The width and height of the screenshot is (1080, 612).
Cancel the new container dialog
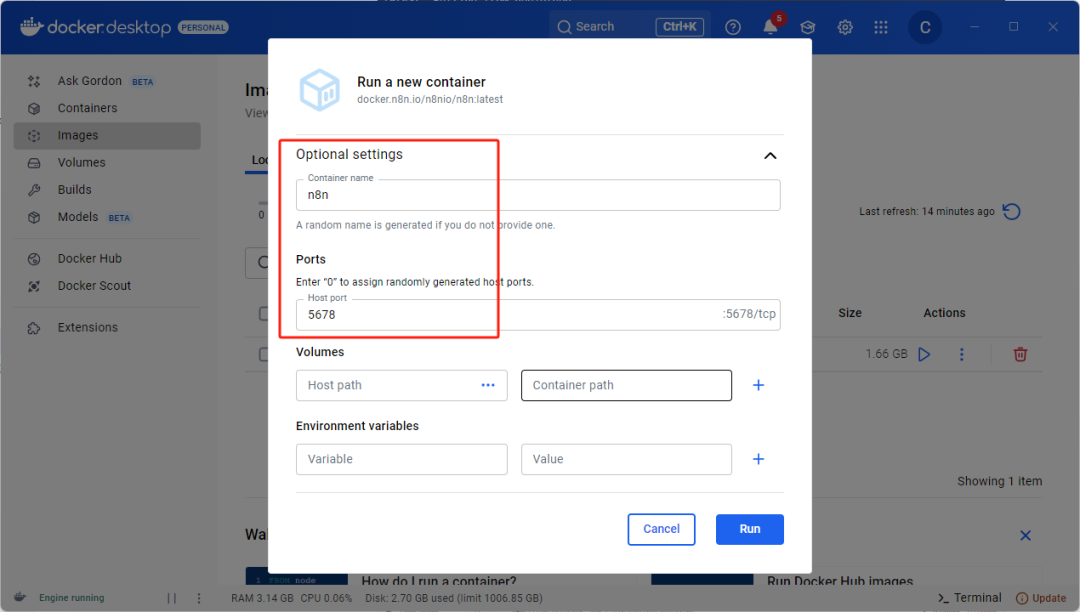point(661,529)
